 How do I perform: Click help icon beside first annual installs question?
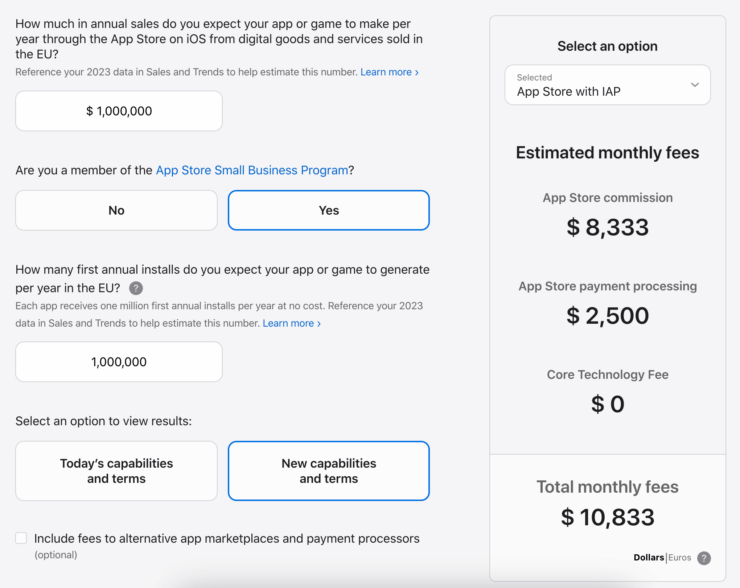(136, 288)
